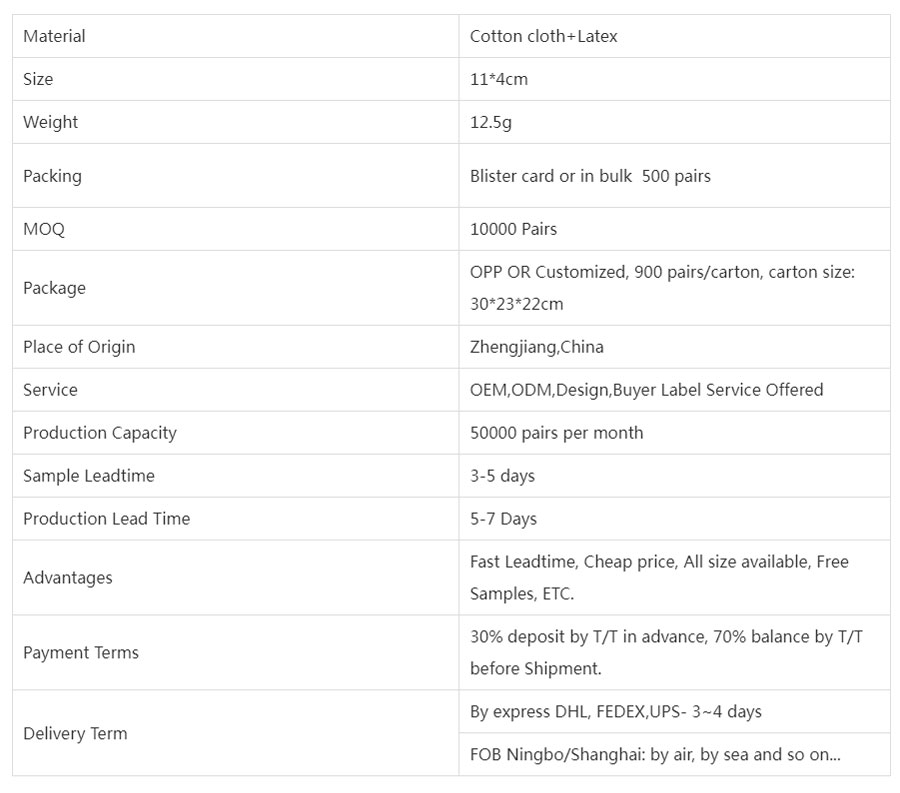
Task: Select the '10000 Pairs' value
Action: [513, 229]
